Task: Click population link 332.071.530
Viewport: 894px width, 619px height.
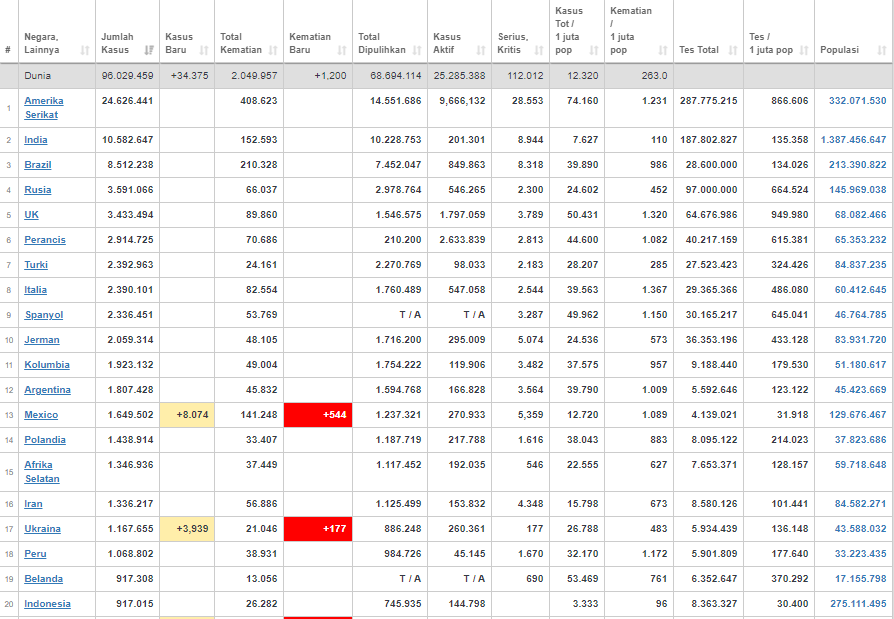Action: (858, 101)
